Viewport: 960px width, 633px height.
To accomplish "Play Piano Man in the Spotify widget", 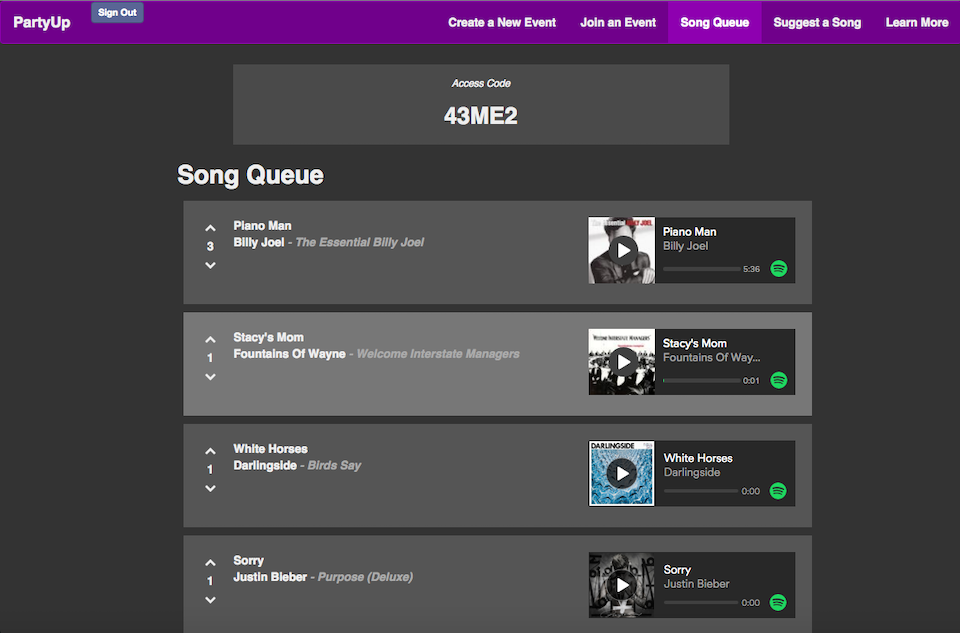I will click(623, 250).
